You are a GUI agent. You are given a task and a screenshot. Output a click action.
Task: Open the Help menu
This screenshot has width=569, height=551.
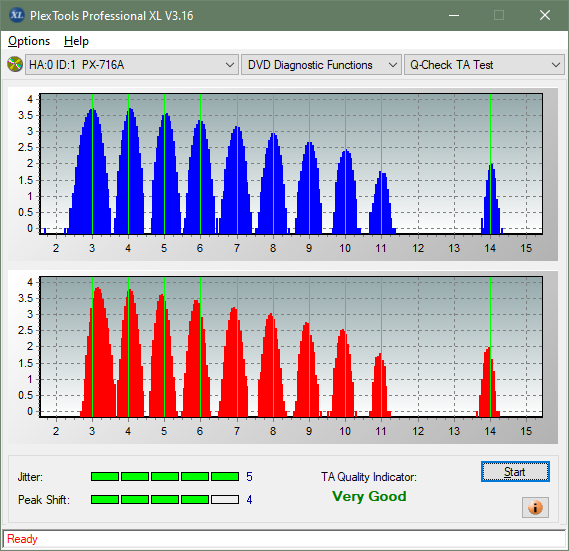[76, 41]
